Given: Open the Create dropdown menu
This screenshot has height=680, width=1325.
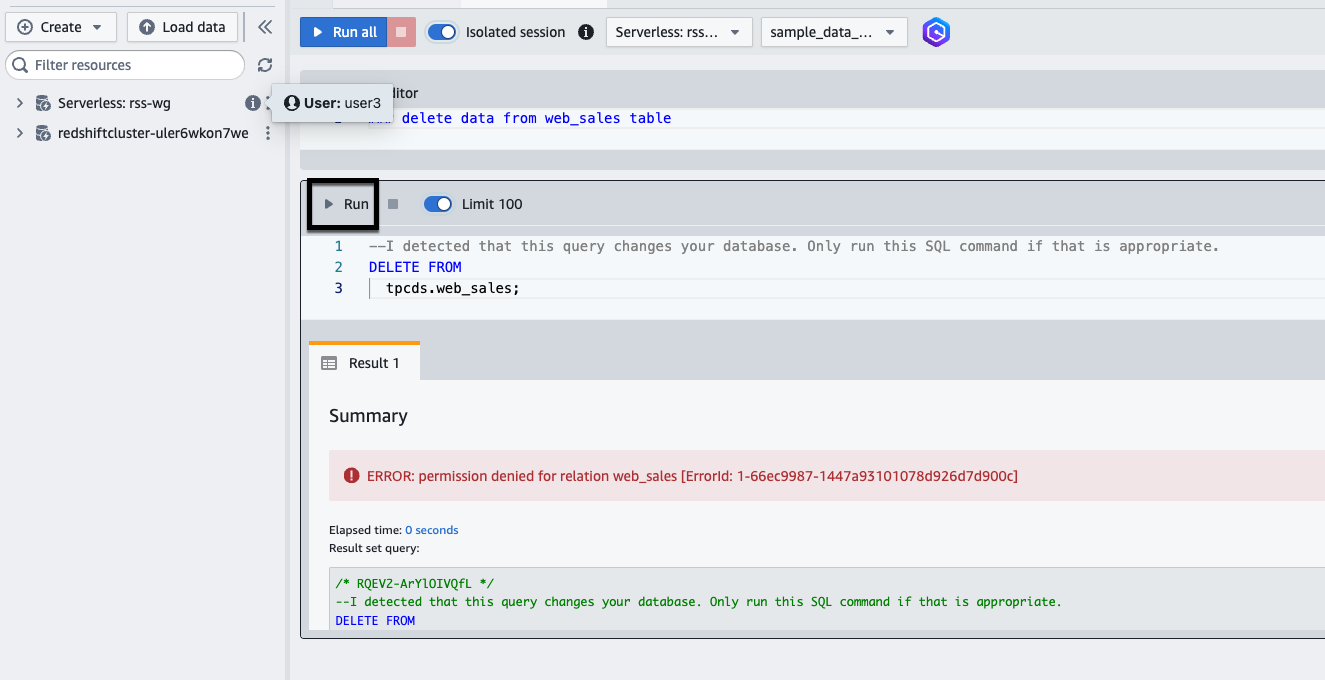Looking at the screenshot, I should click(60, 27).
